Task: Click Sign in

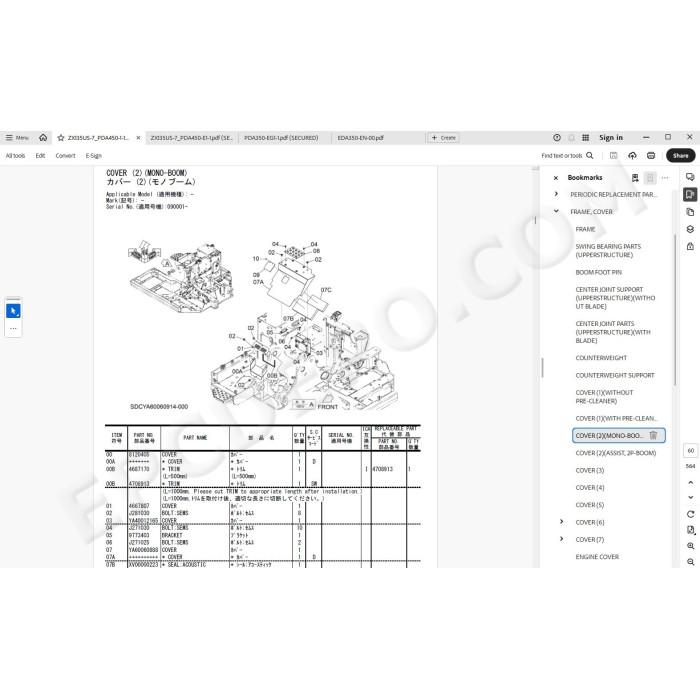Action: click(x=611, y=138)
